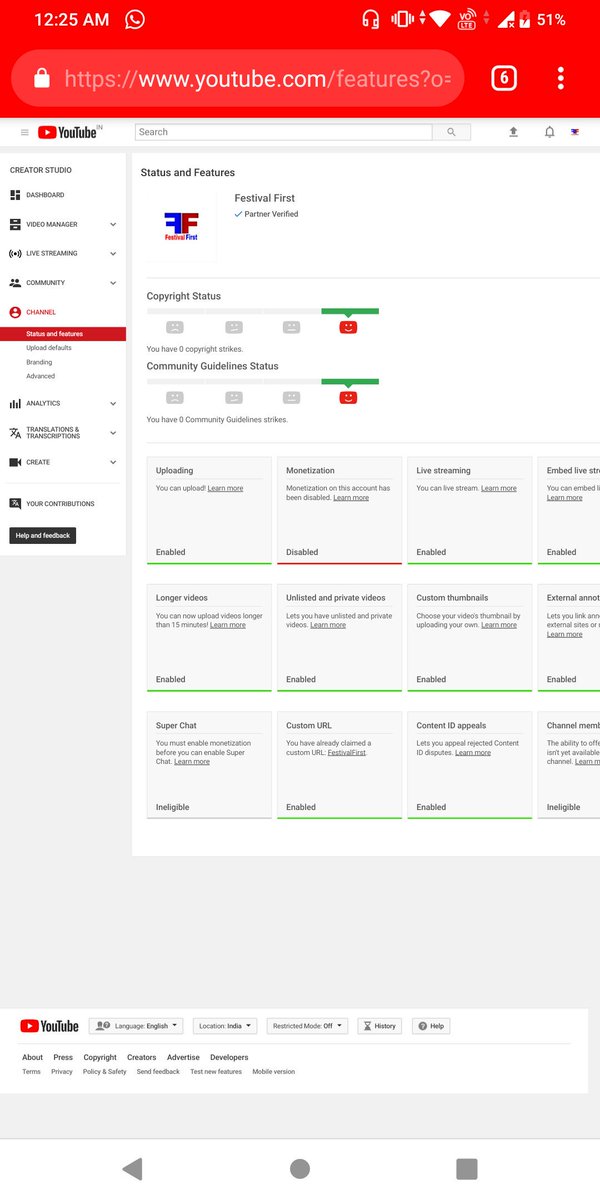Click the Video Manager icon
The height and width of the screenshot is (1200, 600).
click(15, 224)
